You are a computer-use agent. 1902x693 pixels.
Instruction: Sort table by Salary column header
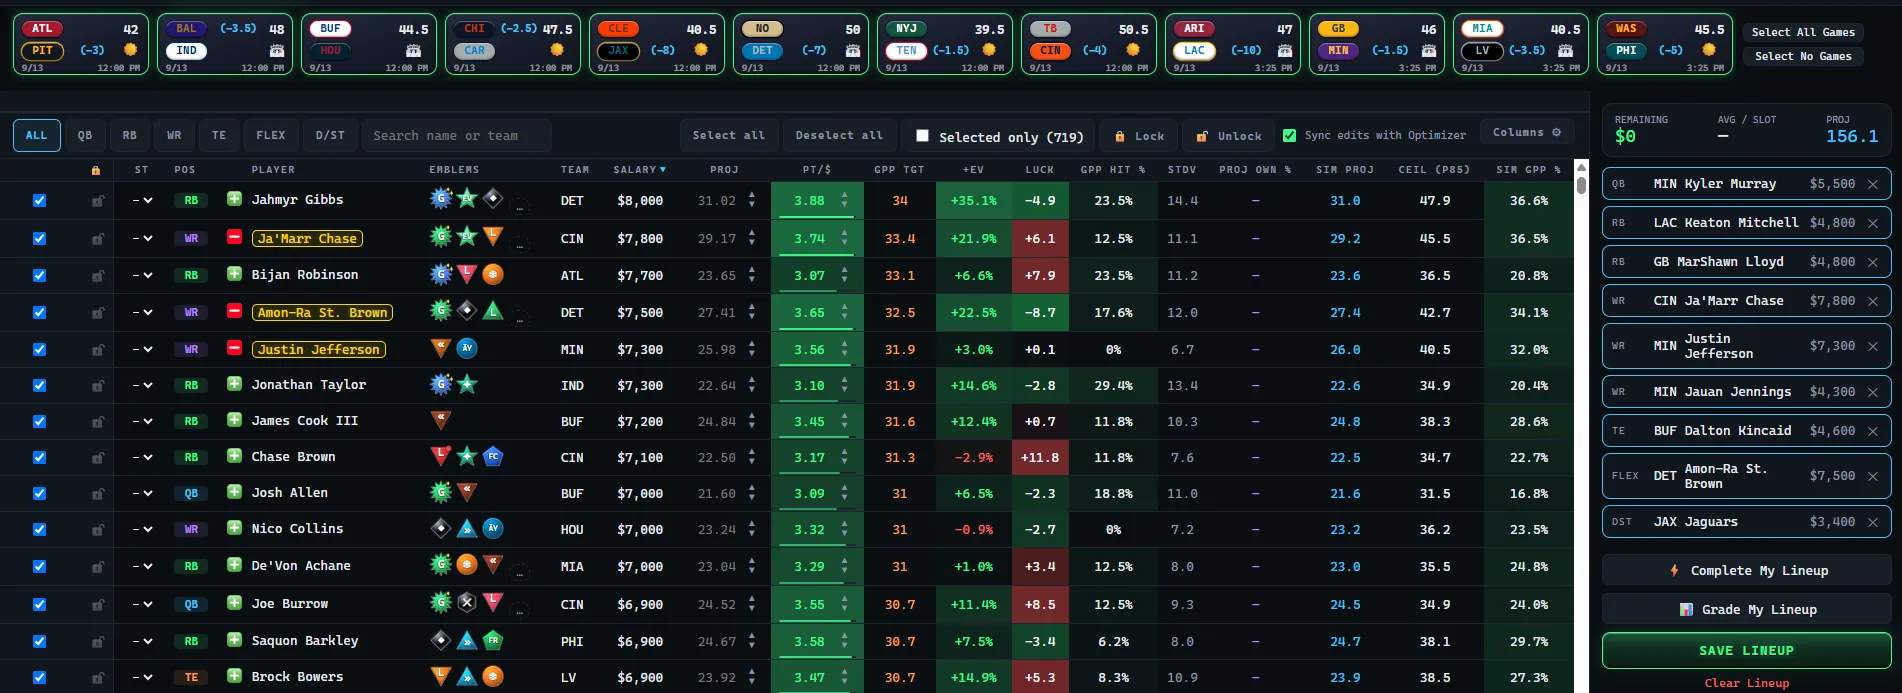(x=639, y=170)
